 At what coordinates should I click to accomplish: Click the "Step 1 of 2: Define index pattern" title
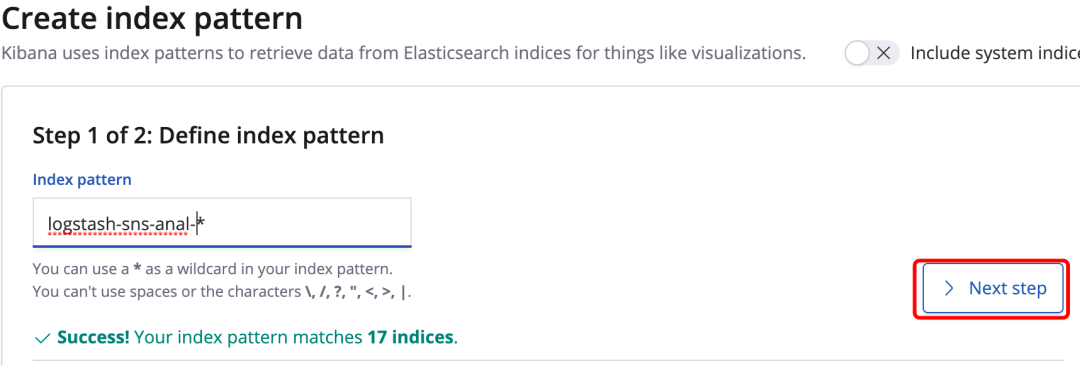click(x=208, y=135)
